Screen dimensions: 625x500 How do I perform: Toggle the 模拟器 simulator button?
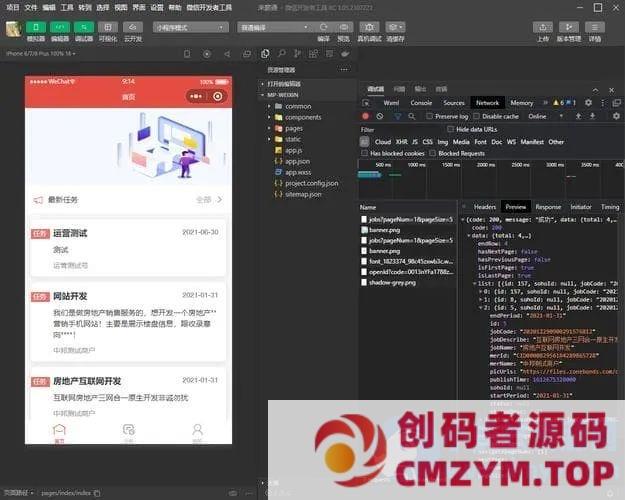[x=36, y=27]
